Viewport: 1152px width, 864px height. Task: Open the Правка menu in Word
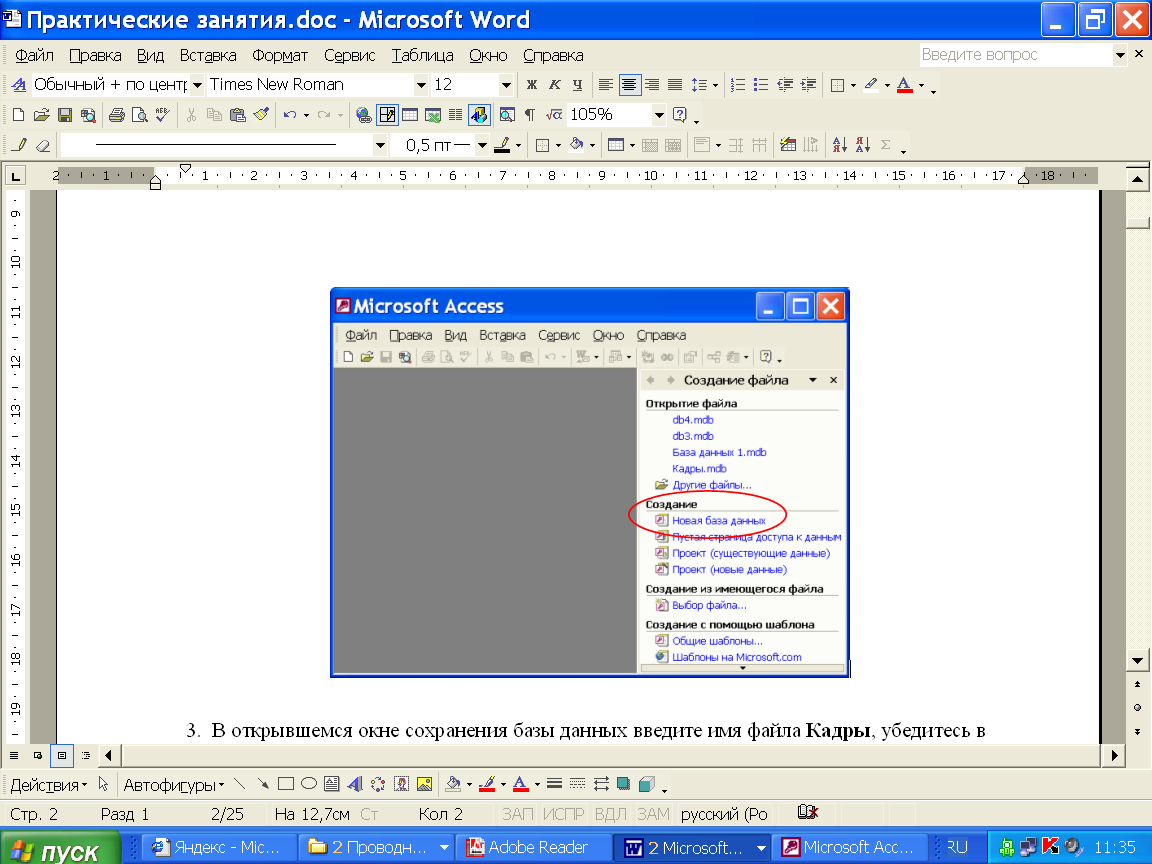[96, 56]
